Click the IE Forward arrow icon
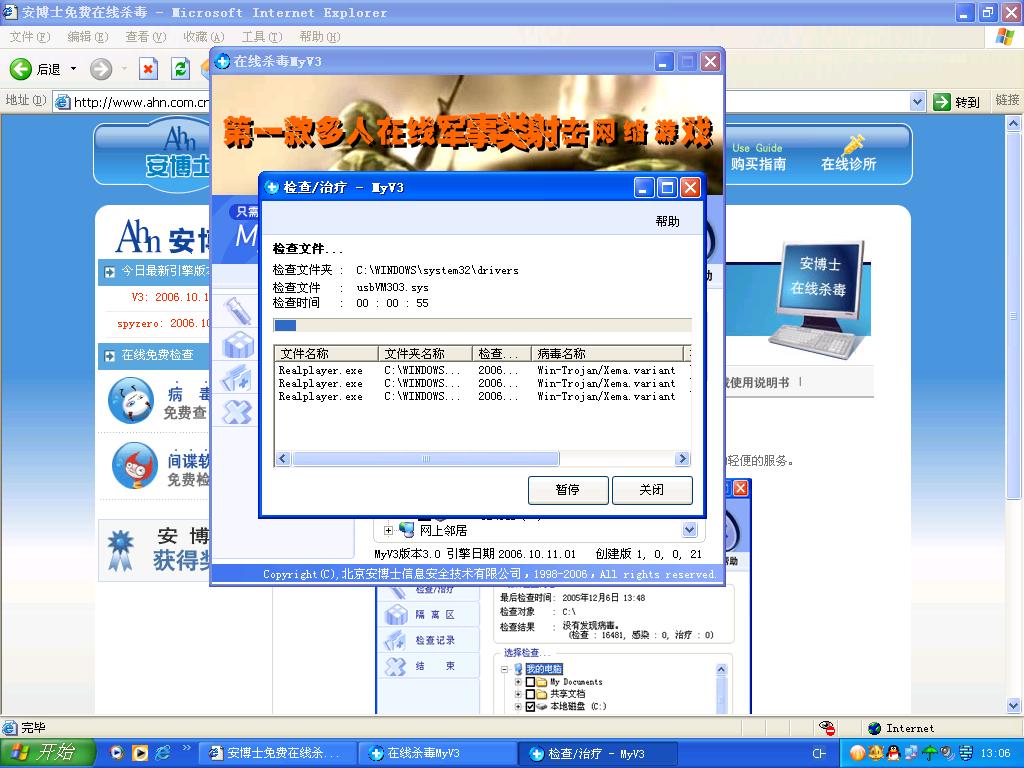Viewport: 1024px width, 768px height. coord(101,69)
